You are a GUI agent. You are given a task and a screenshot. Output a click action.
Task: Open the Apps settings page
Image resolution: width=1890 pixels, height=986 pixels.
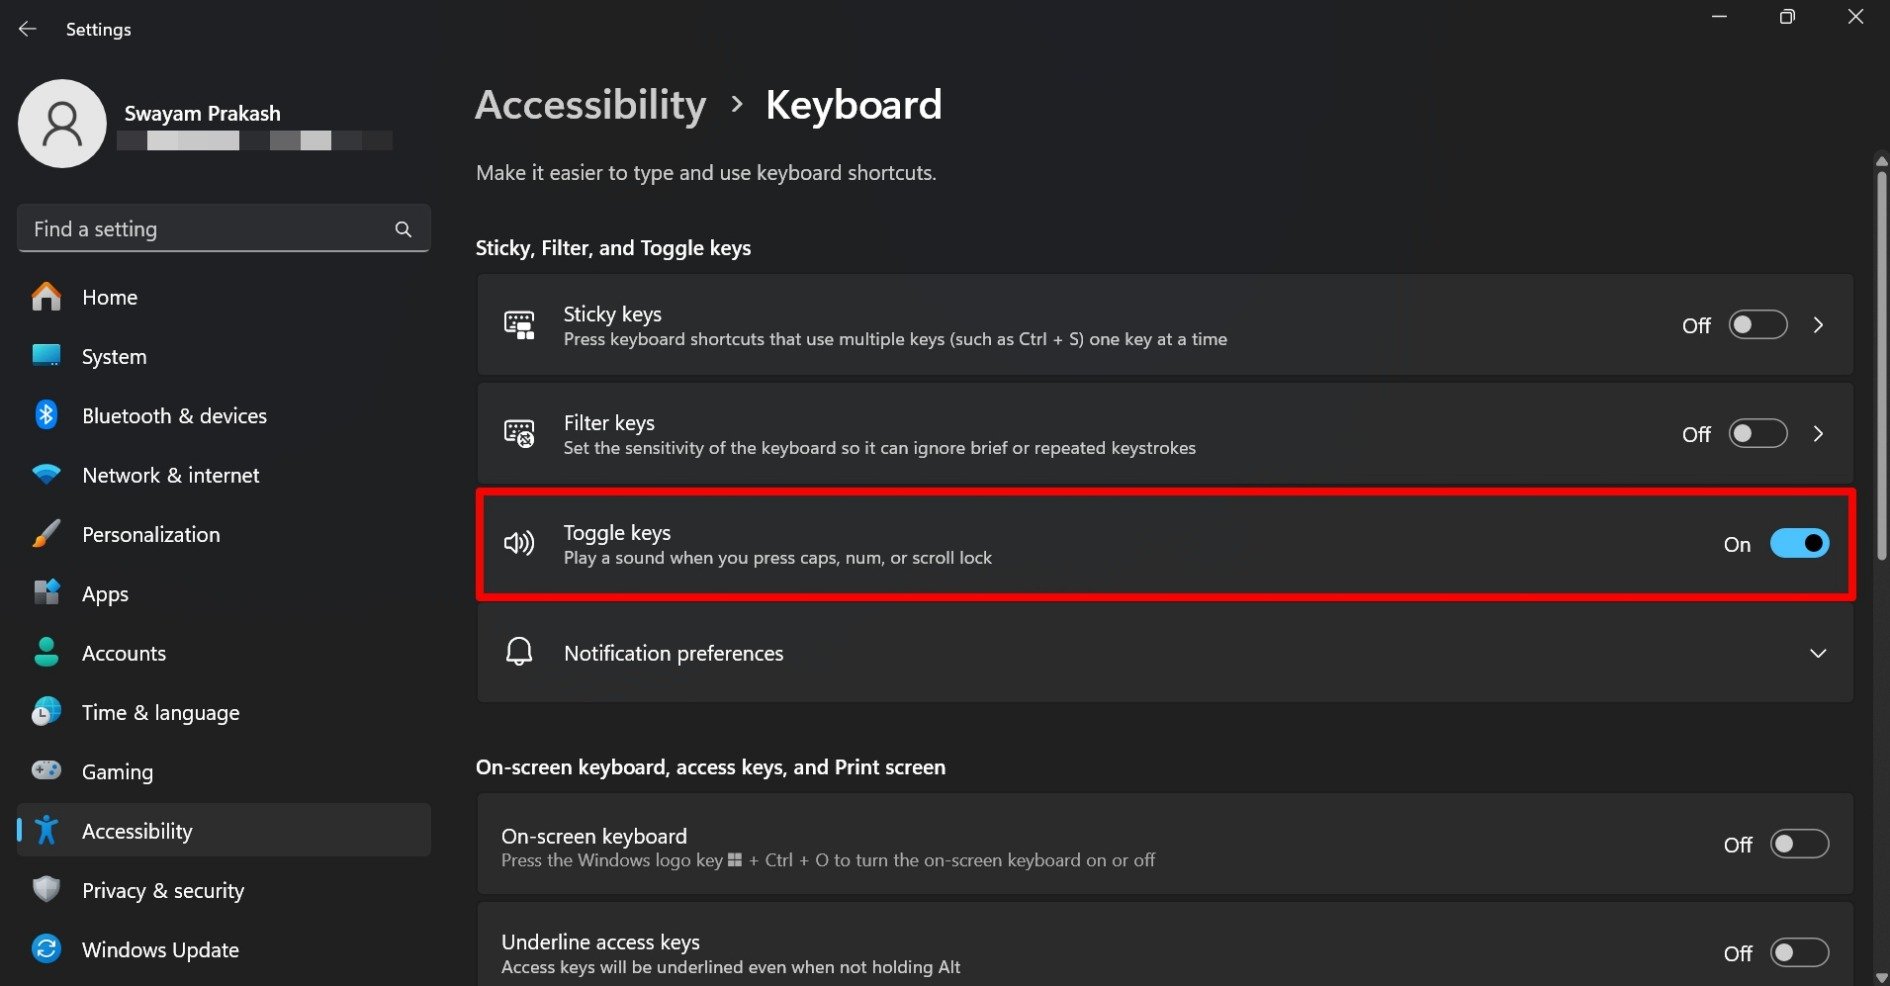(105, 594)
